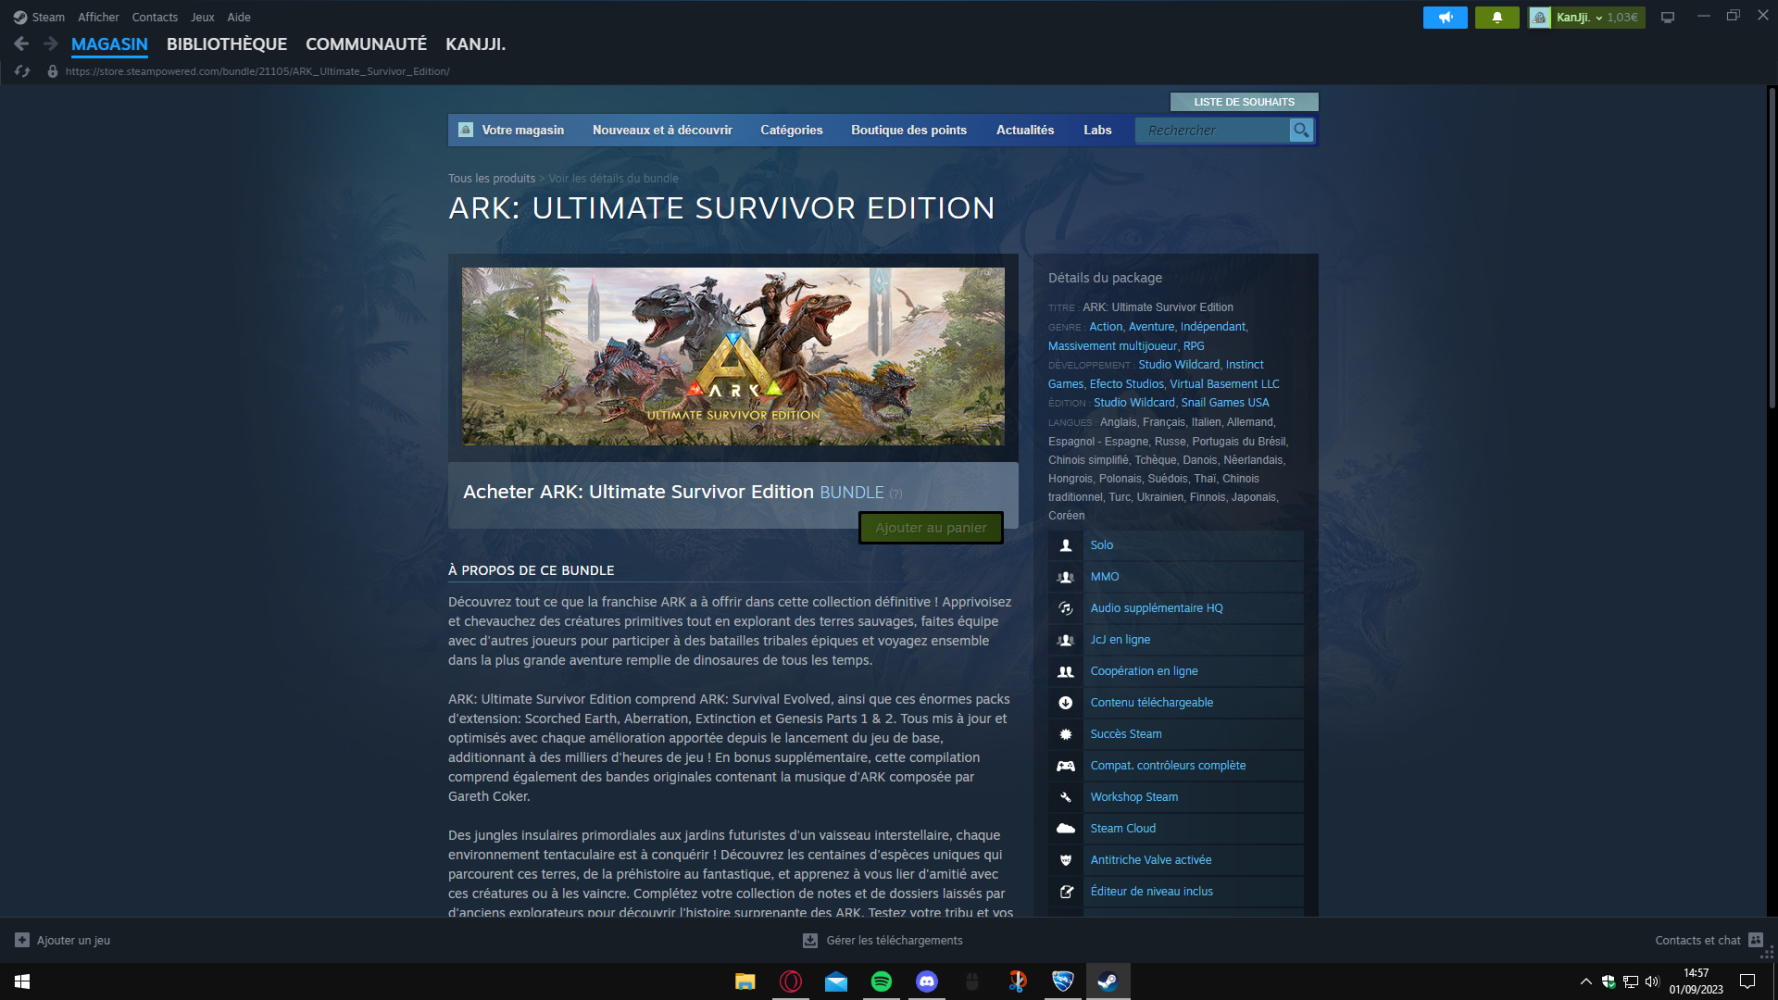Click the Audio supplémentaire HQ icon
Viewport: 1778px width, 1000px height.
tap(1066, 608)
